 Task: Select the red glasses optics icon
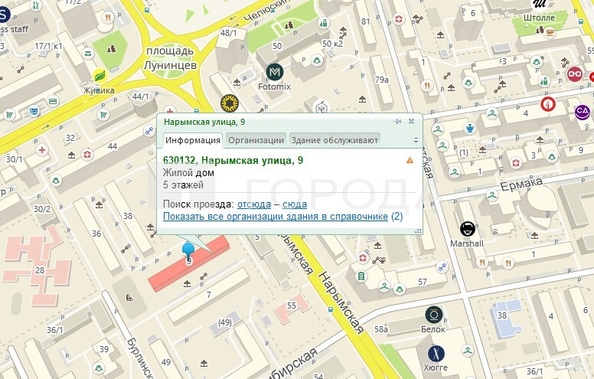pos(575,73)
